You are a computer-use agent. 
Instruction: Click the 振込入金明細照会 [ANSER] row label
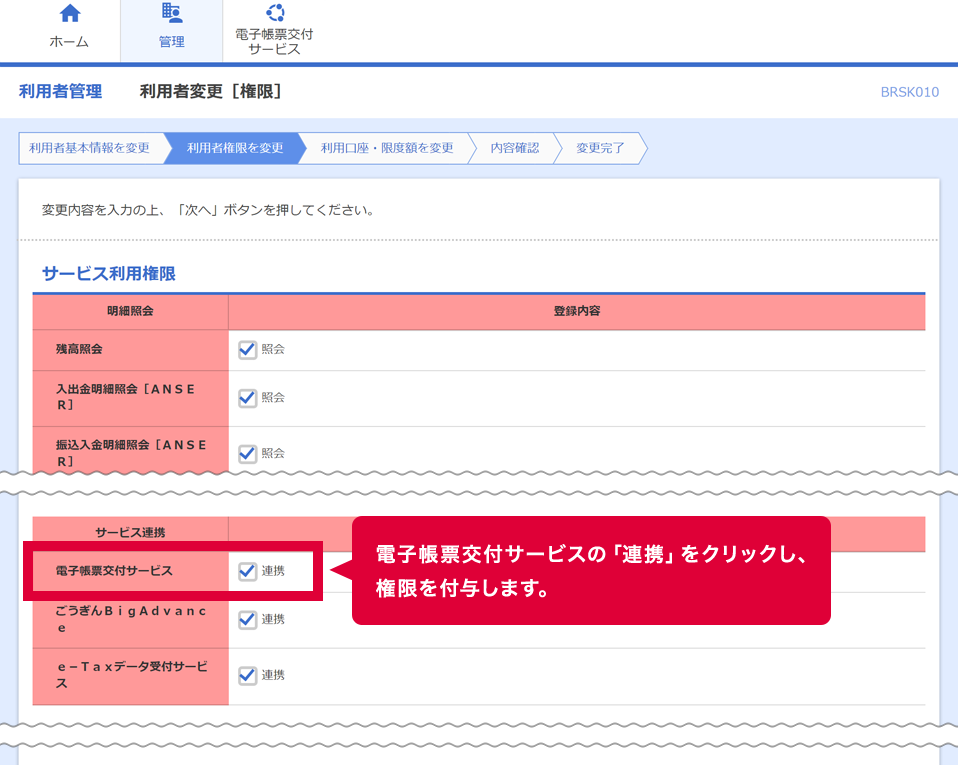pos(131,453)
